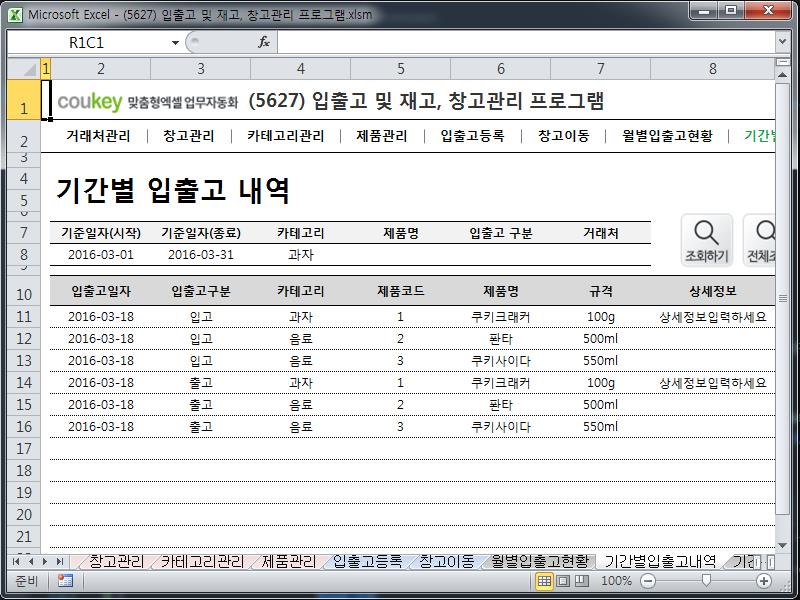The width and height of the screenshot is (800, 600).
Task: Go to previous sheet tab arrow
Action: click(31, 562)
